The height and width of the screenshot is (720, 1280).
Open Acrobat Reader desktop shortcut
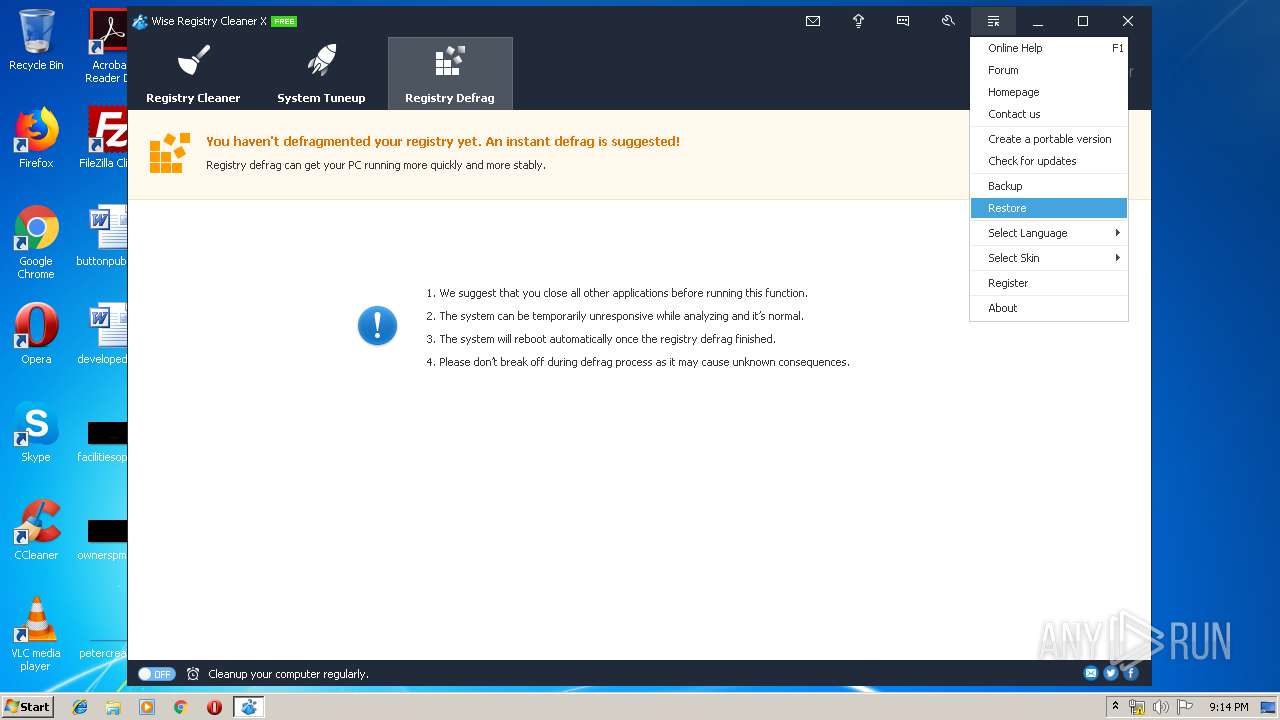108,46
